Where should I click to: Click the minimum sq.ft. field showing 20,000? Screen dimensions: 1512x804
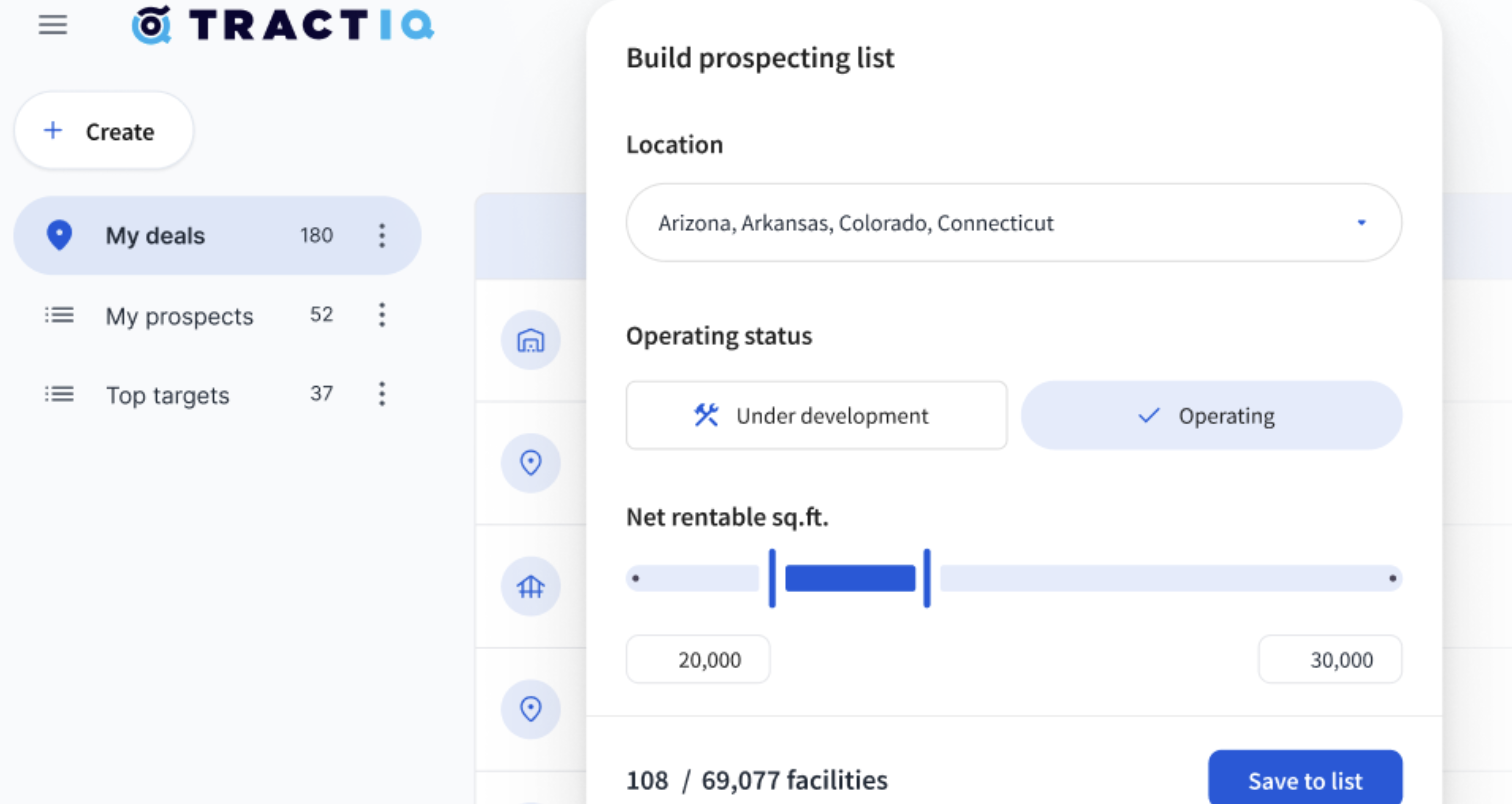[x=698, y=660]
